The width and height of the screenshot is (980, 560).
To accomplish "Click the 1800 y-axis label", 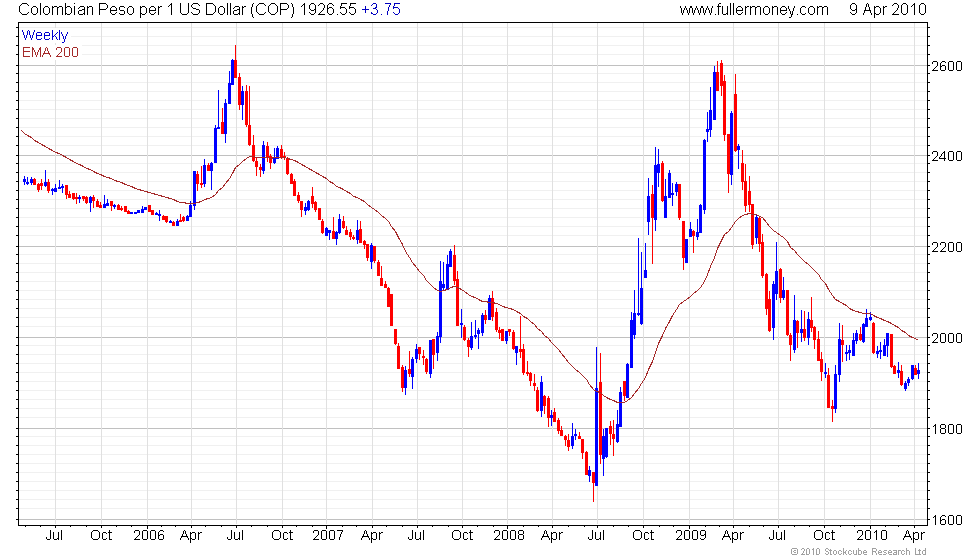I will pyautogui.click(x=947, y=429).
